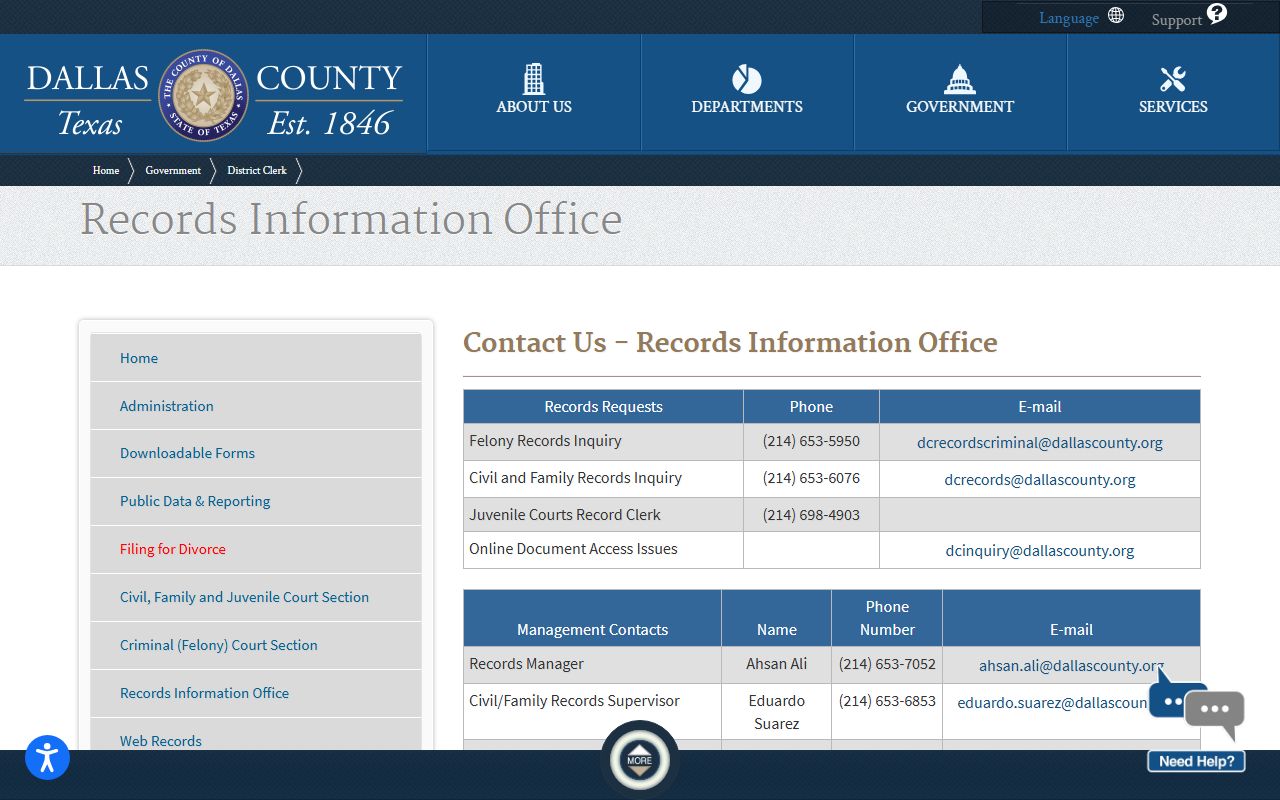Click the phone number (214) 698-4903
This screenshot has height=800, width=1280.
click(811, 515)
